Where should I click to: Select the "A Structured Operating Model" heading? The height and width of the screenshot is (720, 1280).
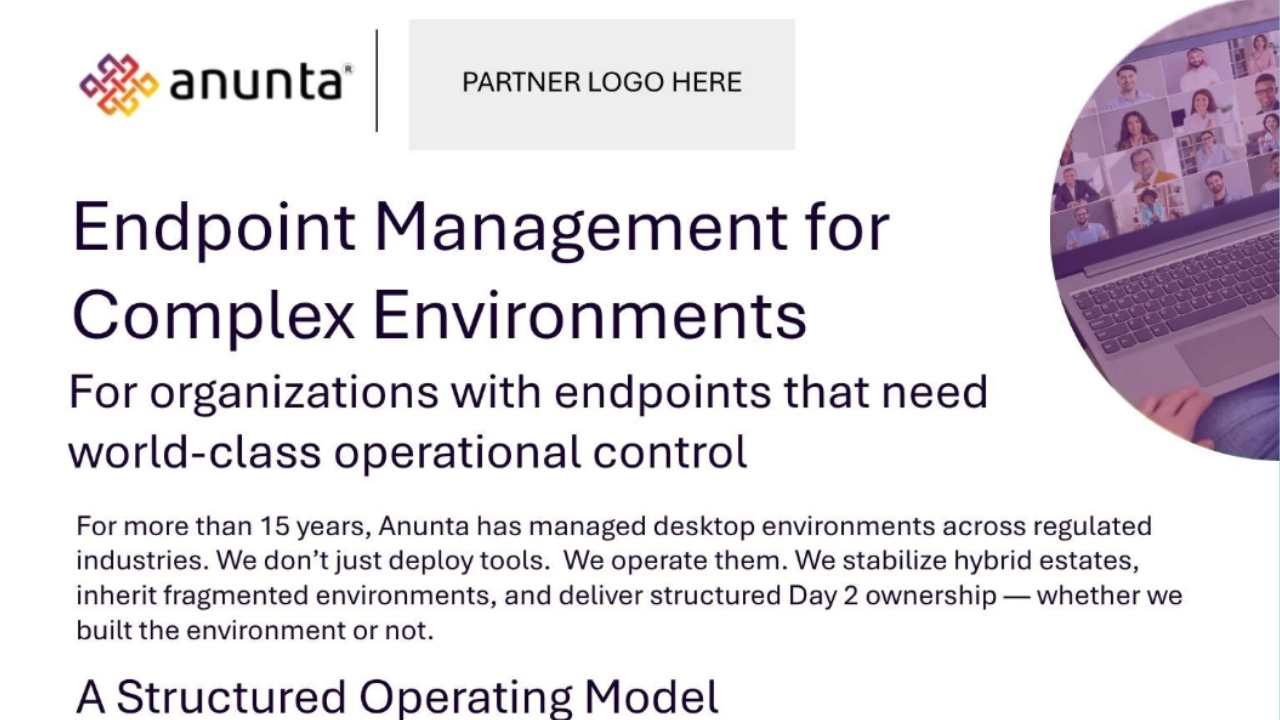(397, 697)
